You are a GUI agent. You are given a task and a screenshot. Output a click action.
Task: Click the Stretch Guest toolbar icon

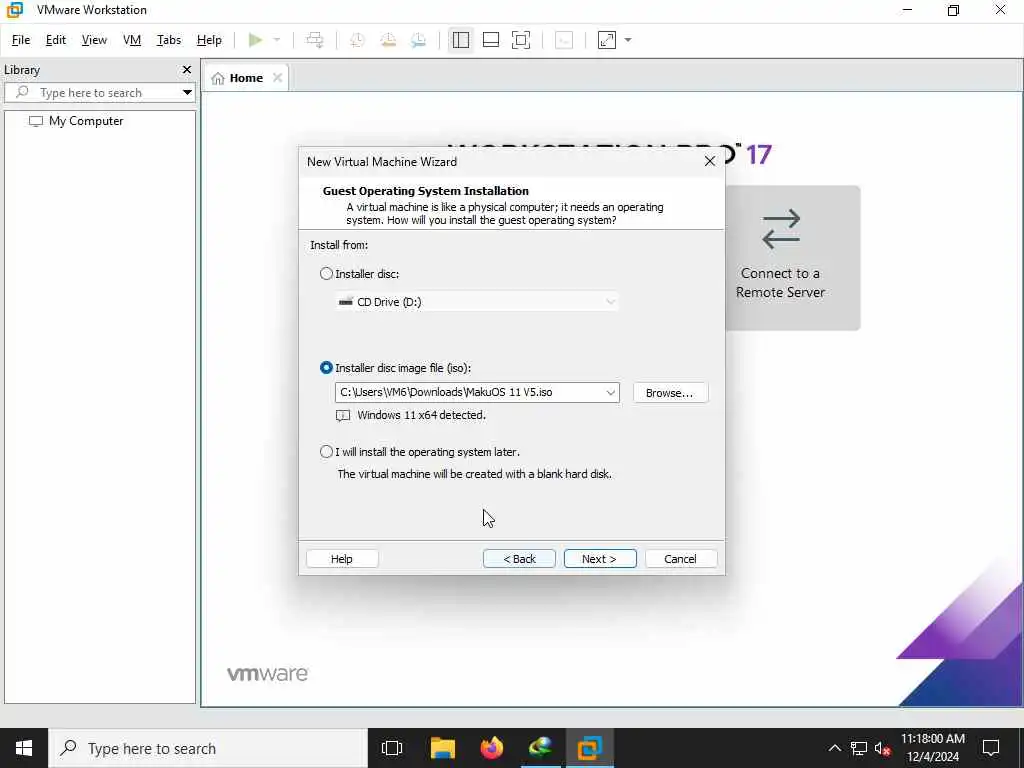click(607, 40)
